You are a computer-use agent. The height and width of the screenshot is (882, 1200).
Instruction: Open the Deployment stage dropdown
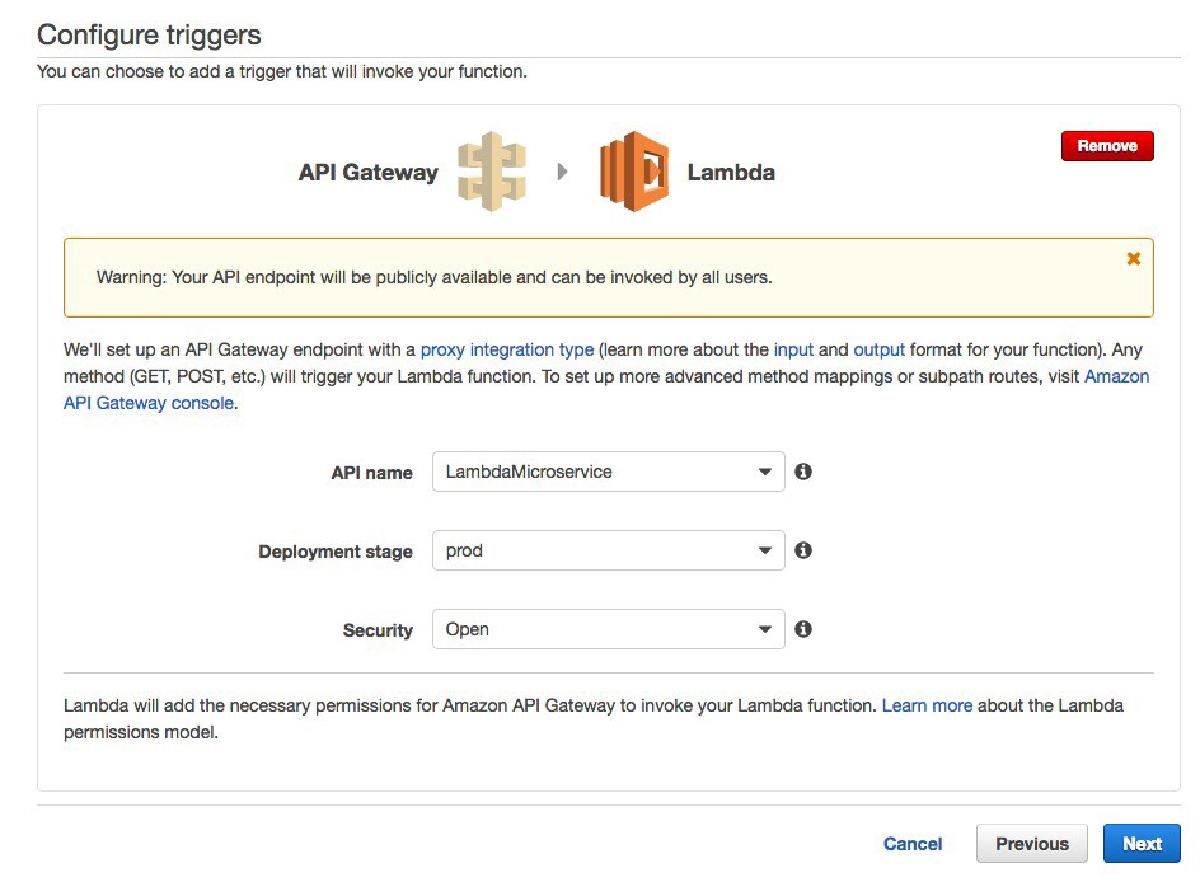tap(608, 550)
